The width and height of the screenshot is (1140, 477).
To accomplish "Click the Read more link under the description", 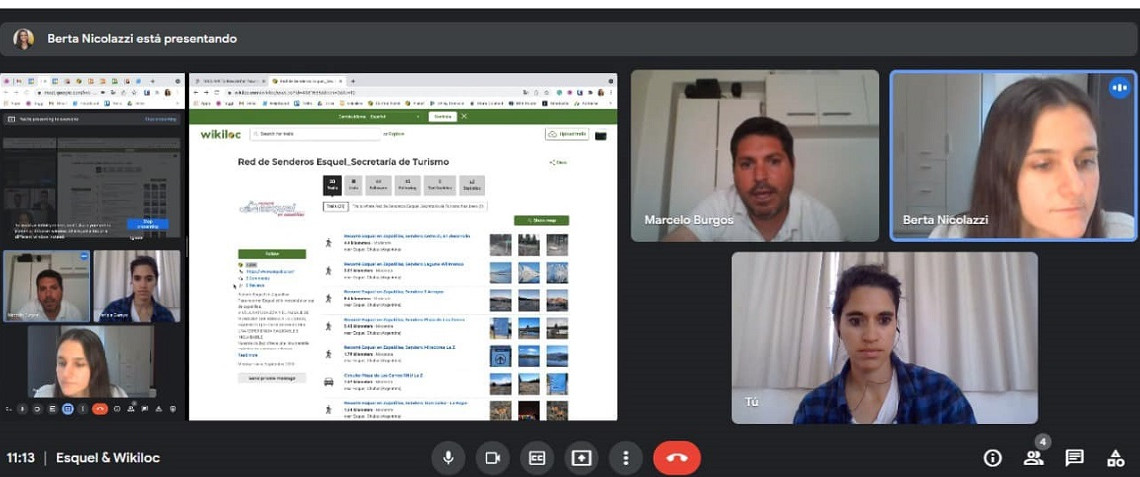I will tap(247, 356).
